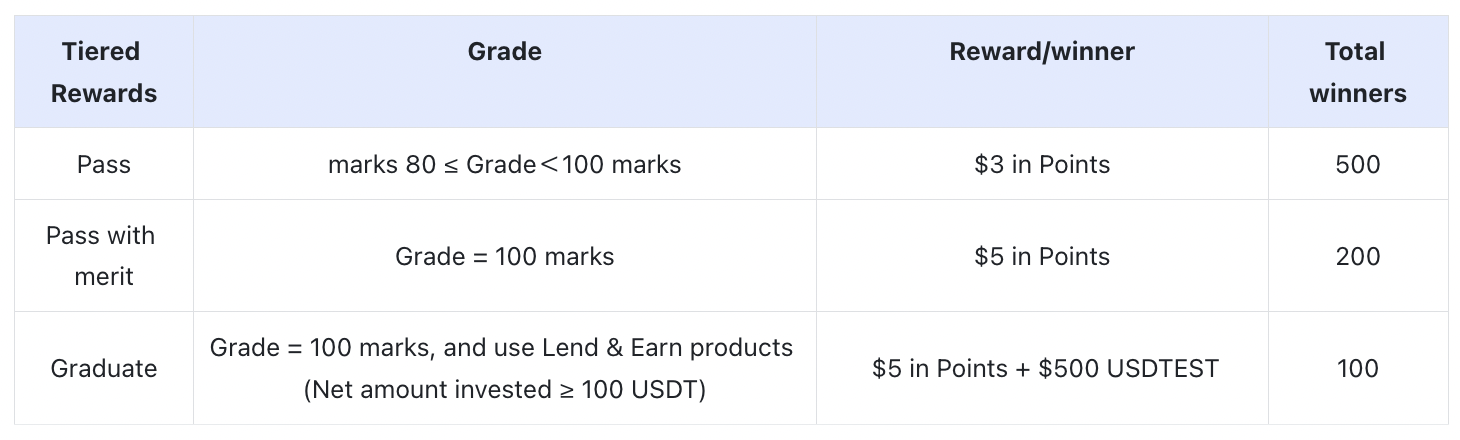Image resolution: width=1460 pixels, height=440 pixels.
Task: Click the word merit in second row
Action: click(x=104, y=276)
